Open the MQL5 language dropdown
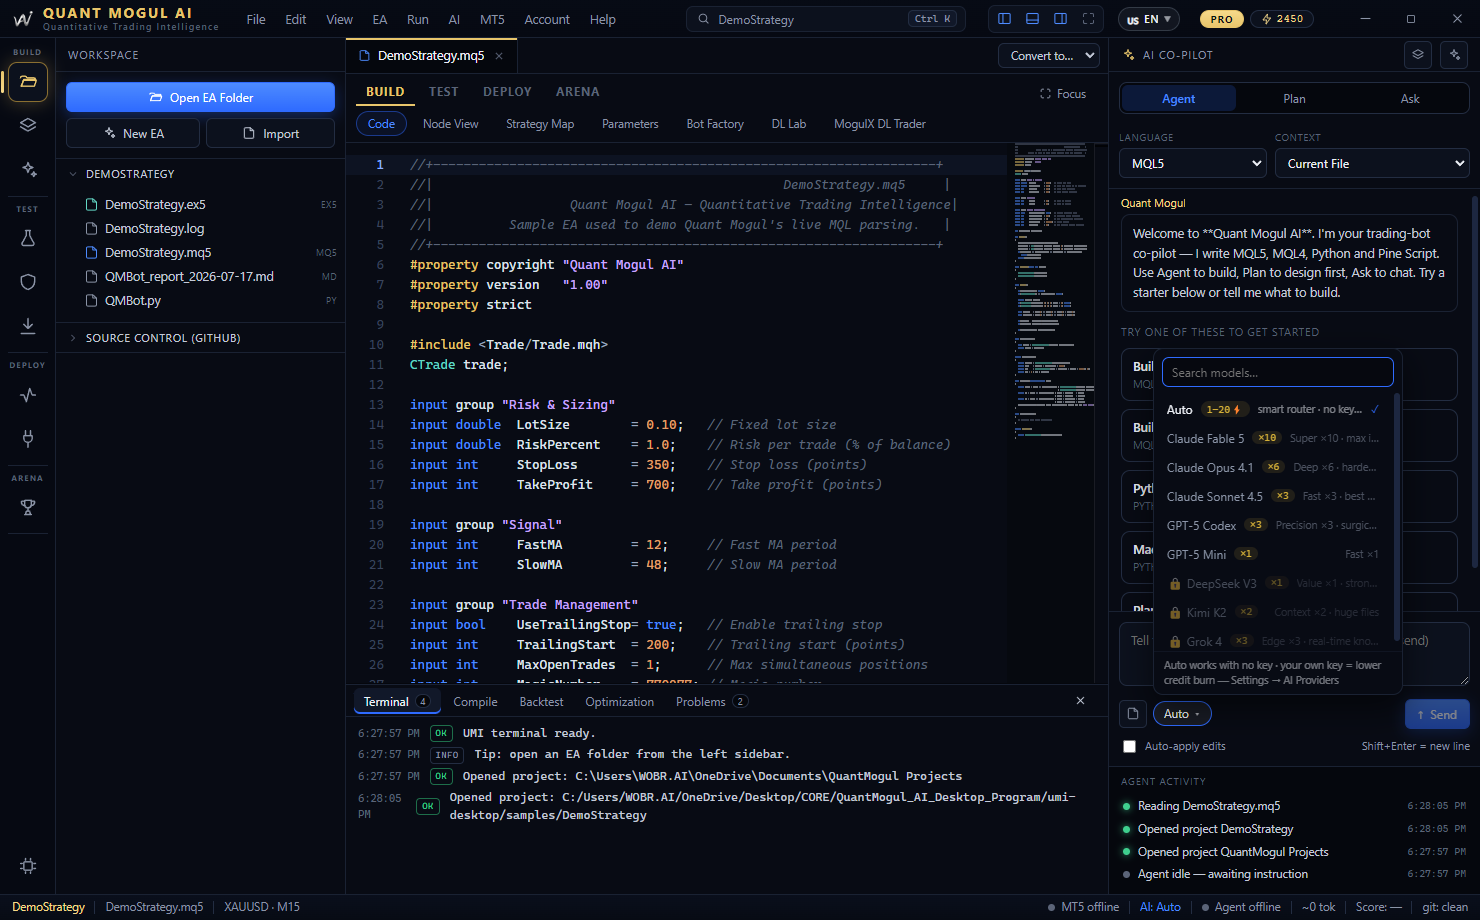1480x920 pixels. coord(1193,164)
